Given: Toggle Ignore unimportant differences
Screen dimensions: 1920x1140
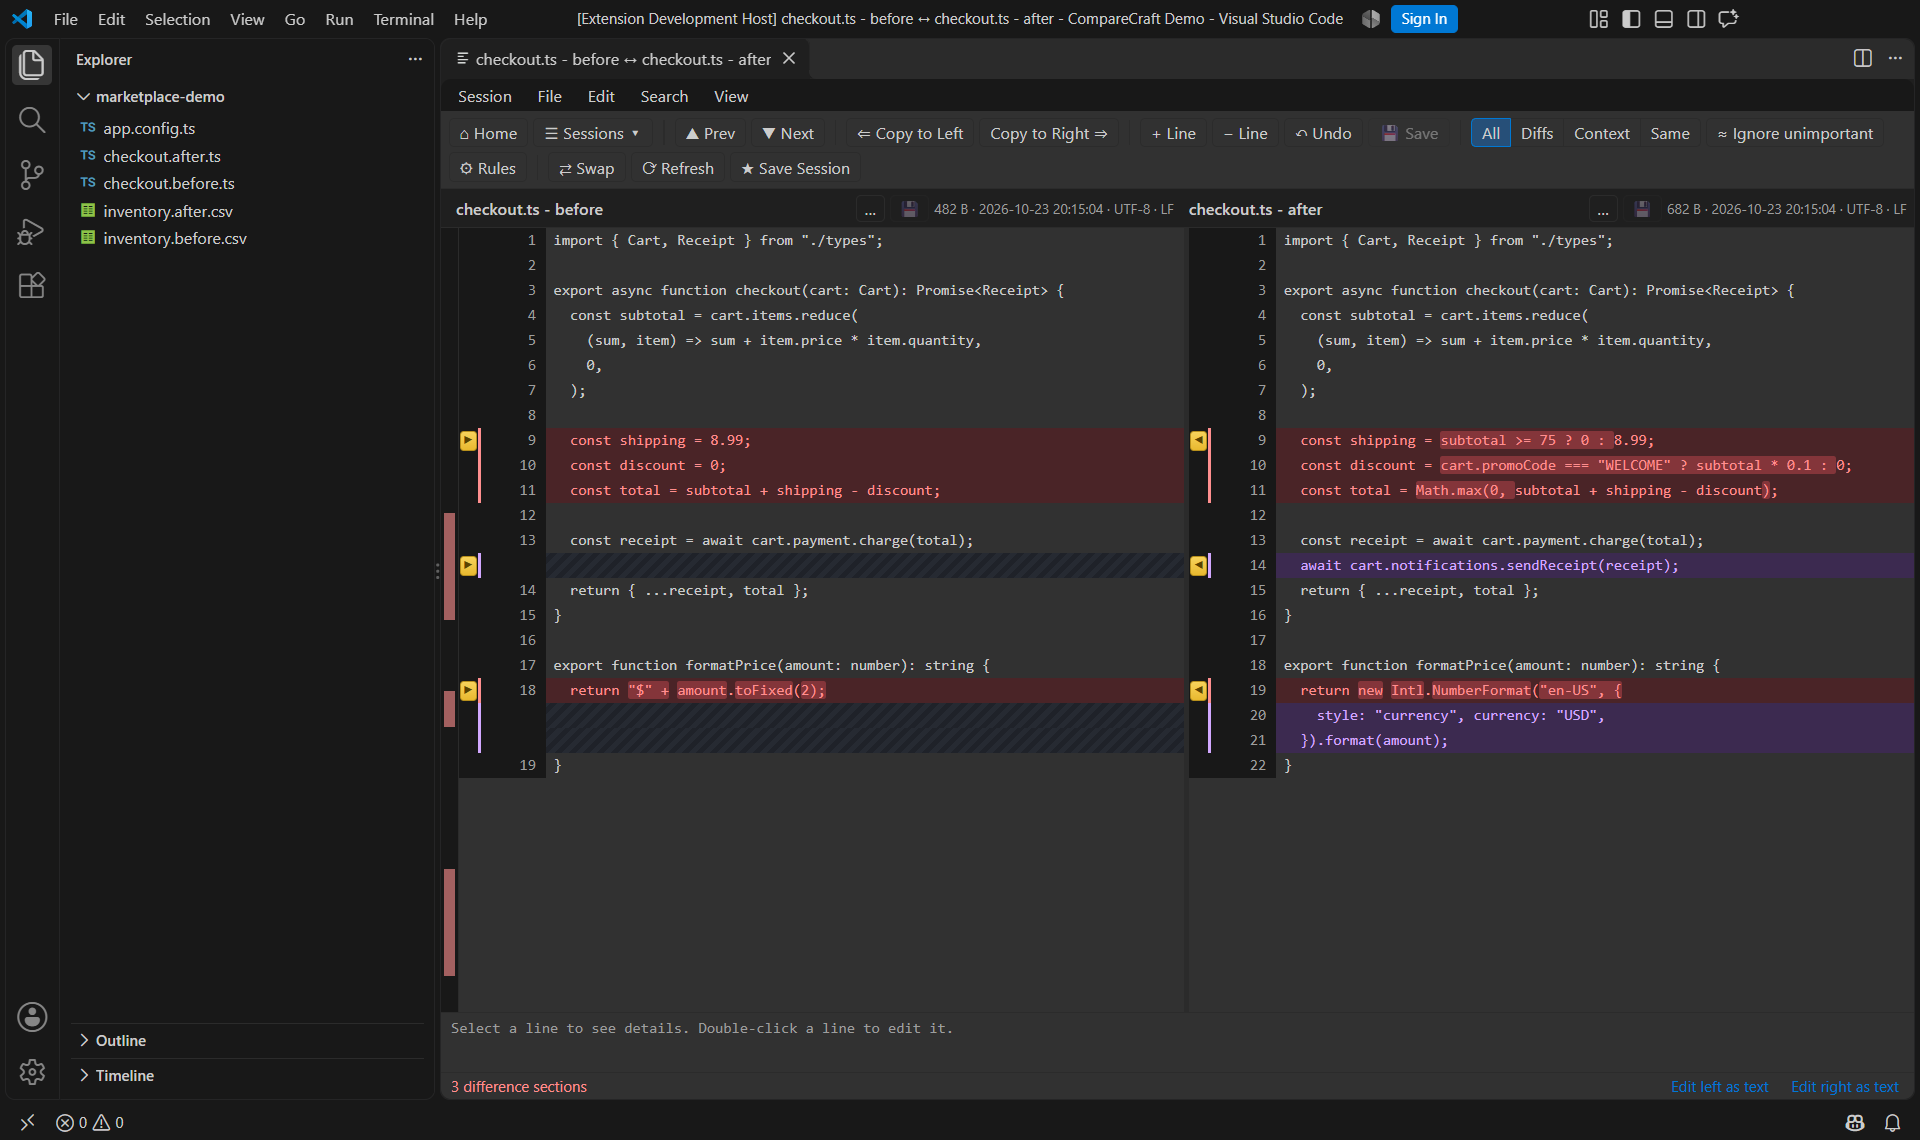Looking at the screenshot, I should tap(1795, 133).
